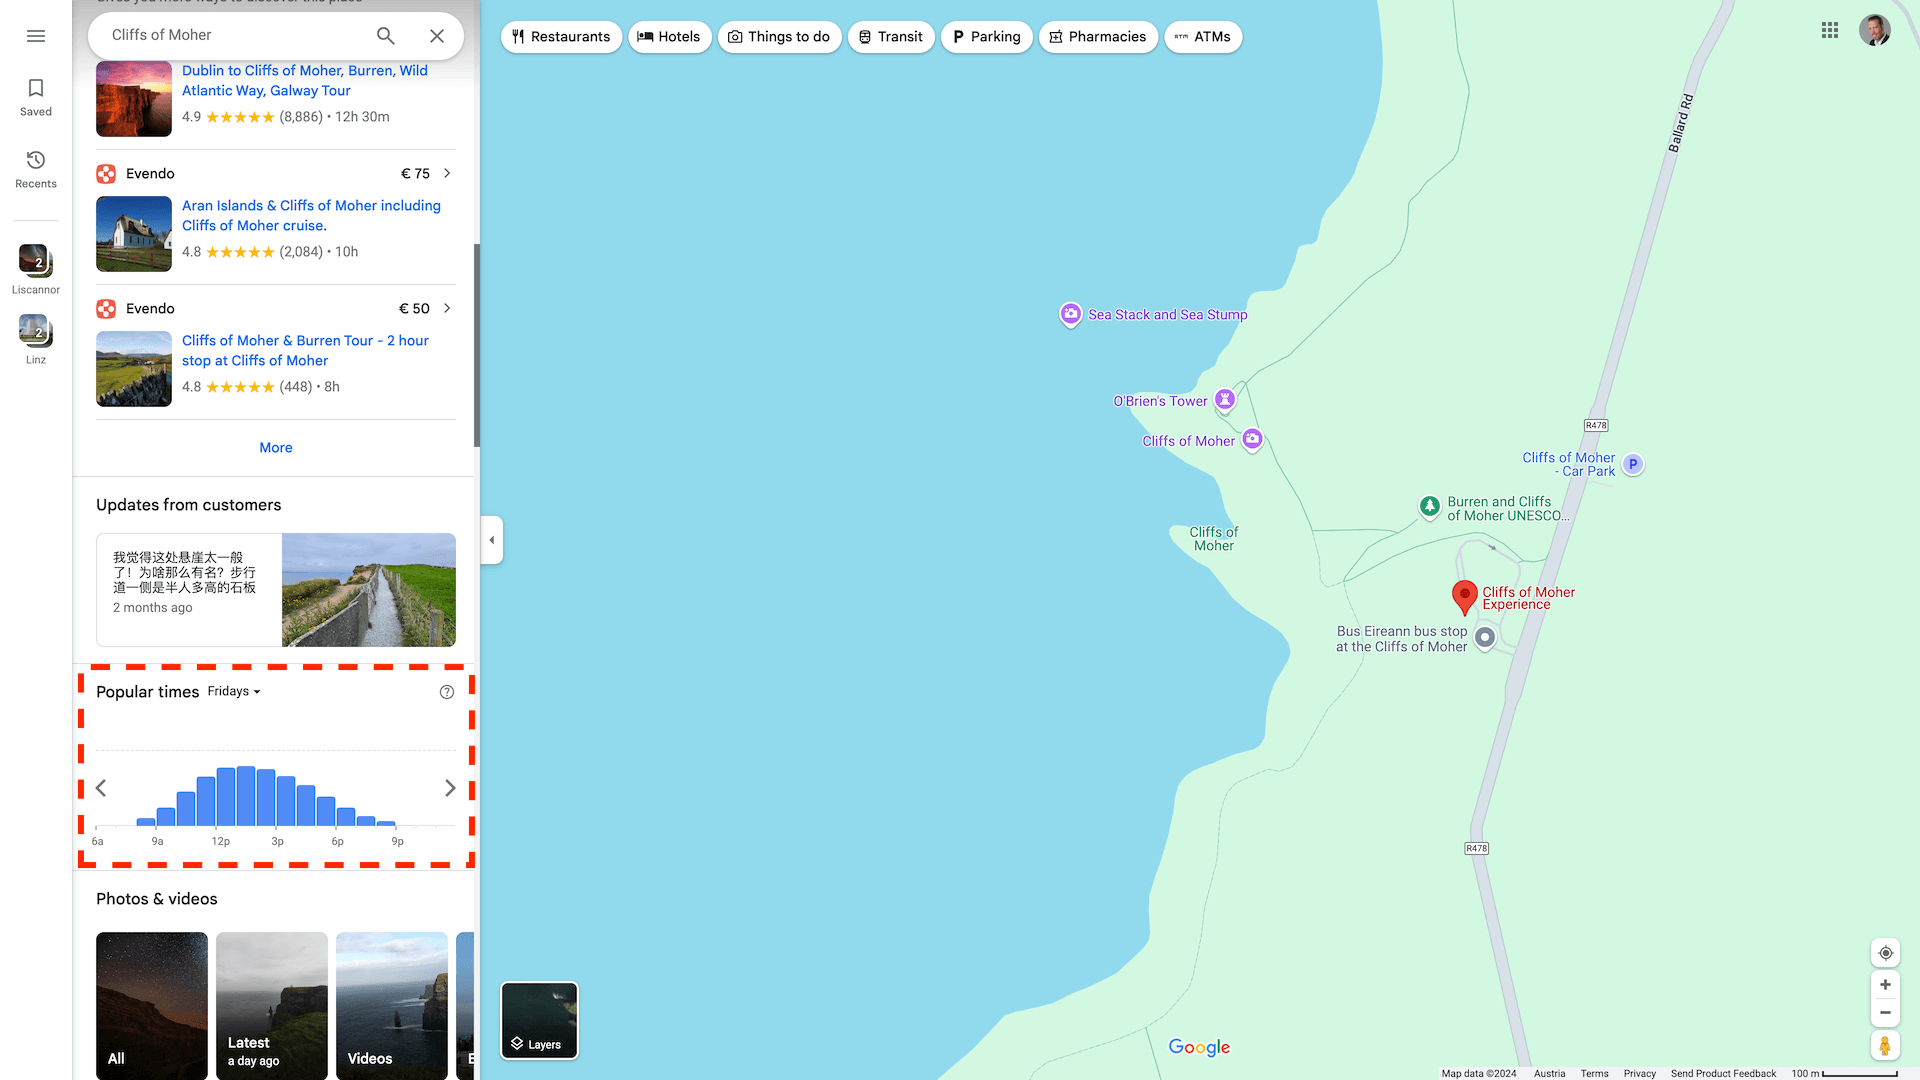Screen dimensions: 1920x1080
Task: Open the Layers map switcher
Action: click(539, 1020)
